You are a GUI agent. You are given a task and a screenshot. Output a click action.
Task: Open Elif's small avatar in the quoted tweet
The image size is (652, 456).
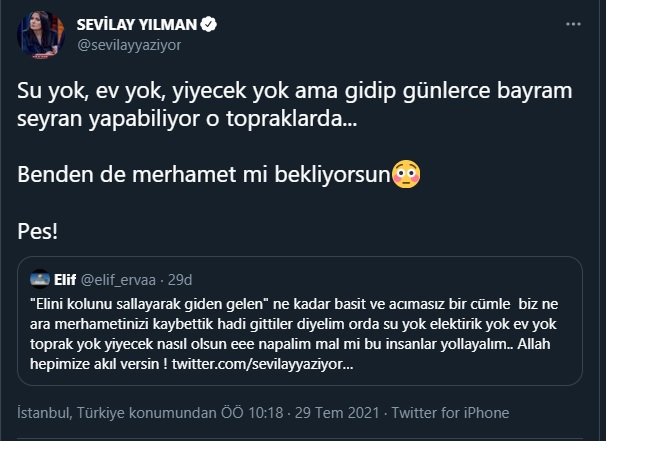40,279
